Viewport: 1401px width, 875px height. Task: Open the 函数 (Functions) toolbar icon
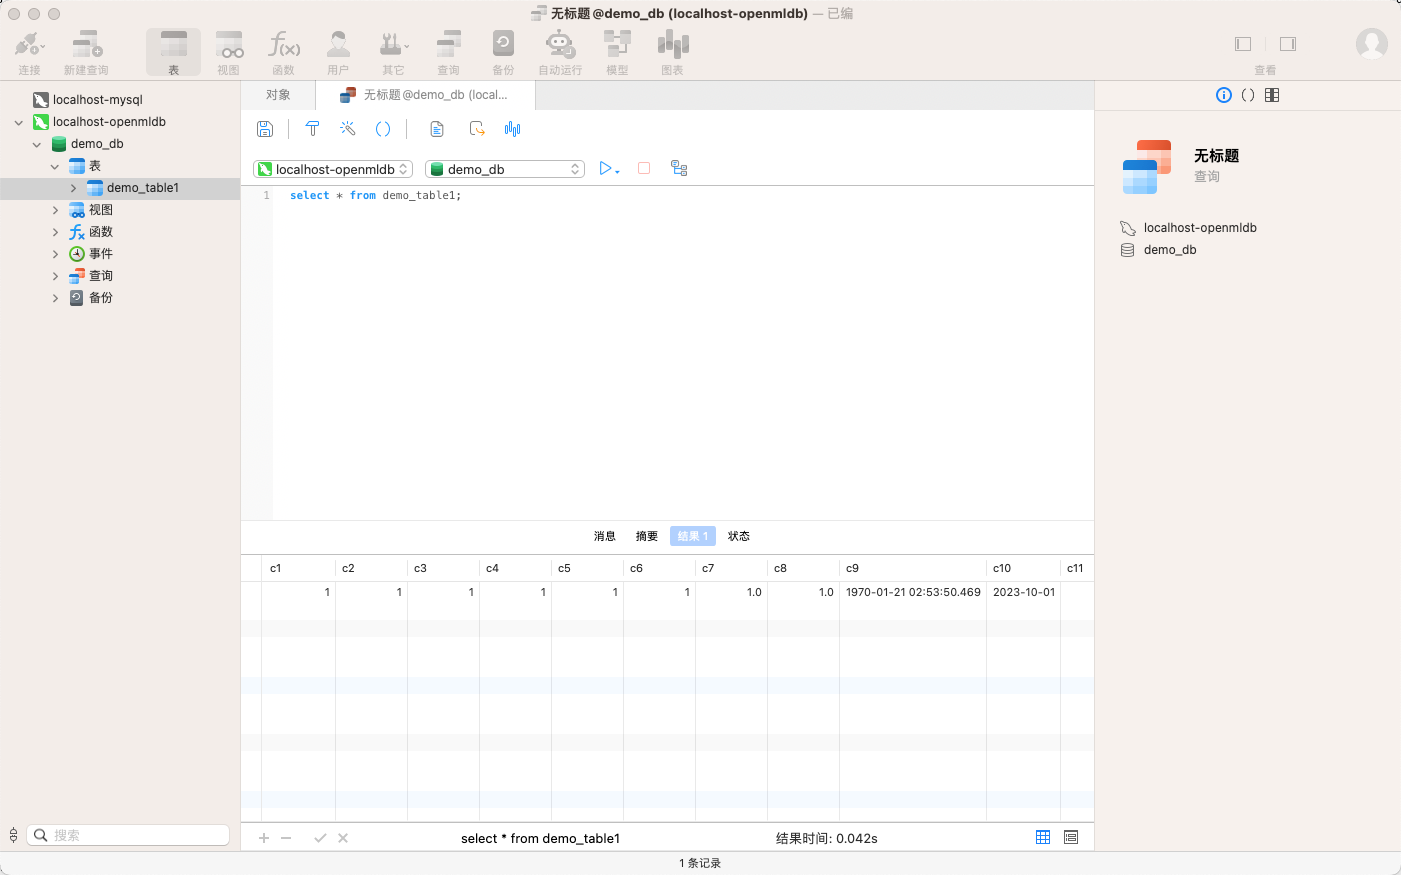click(x=284, y=52)
